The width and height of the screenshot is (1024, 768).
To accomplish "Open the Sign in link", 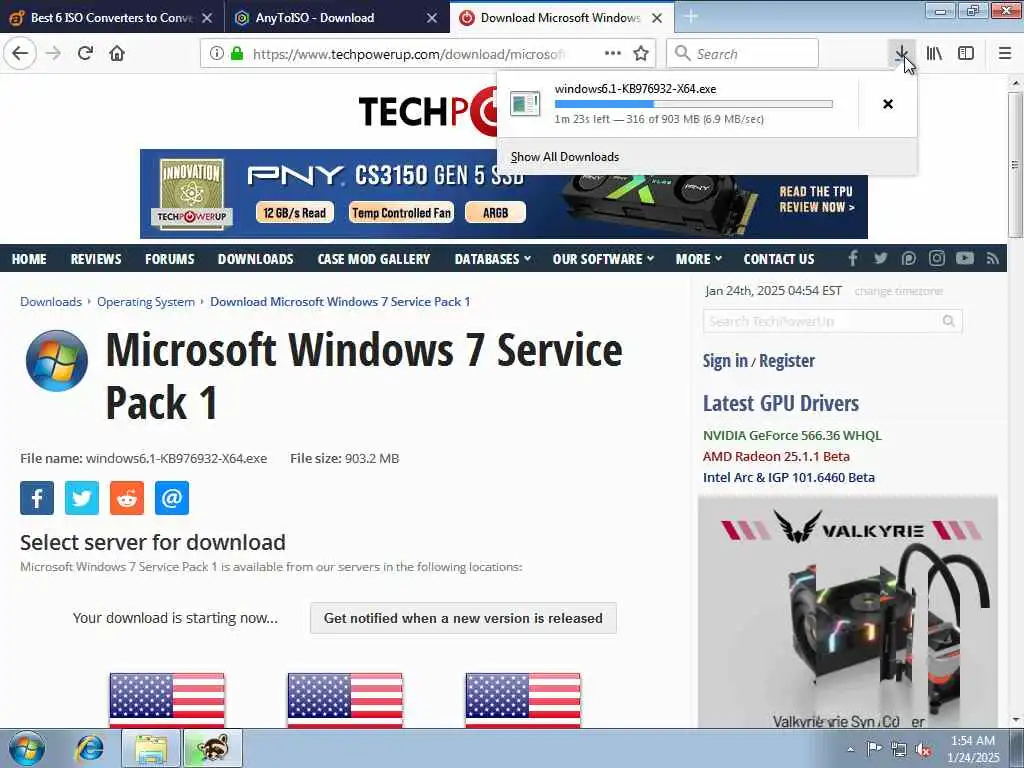I will tap(725, 360).
